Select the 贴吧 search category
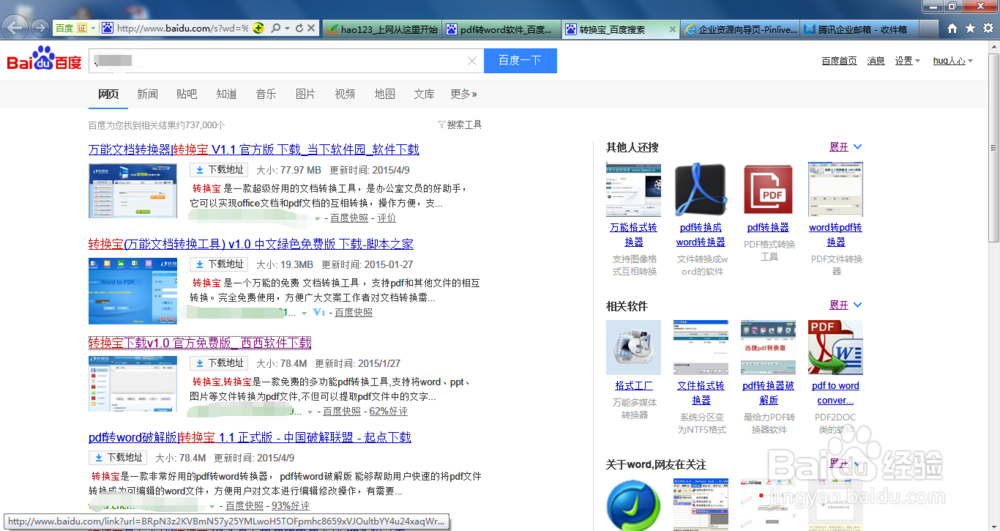 (186, 94)
